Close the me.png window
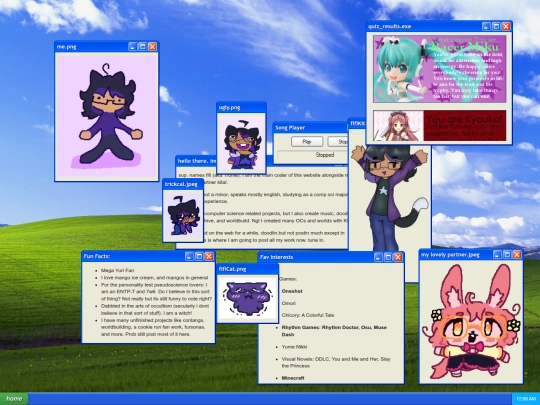The image size is (540, 405). [152, 46]
